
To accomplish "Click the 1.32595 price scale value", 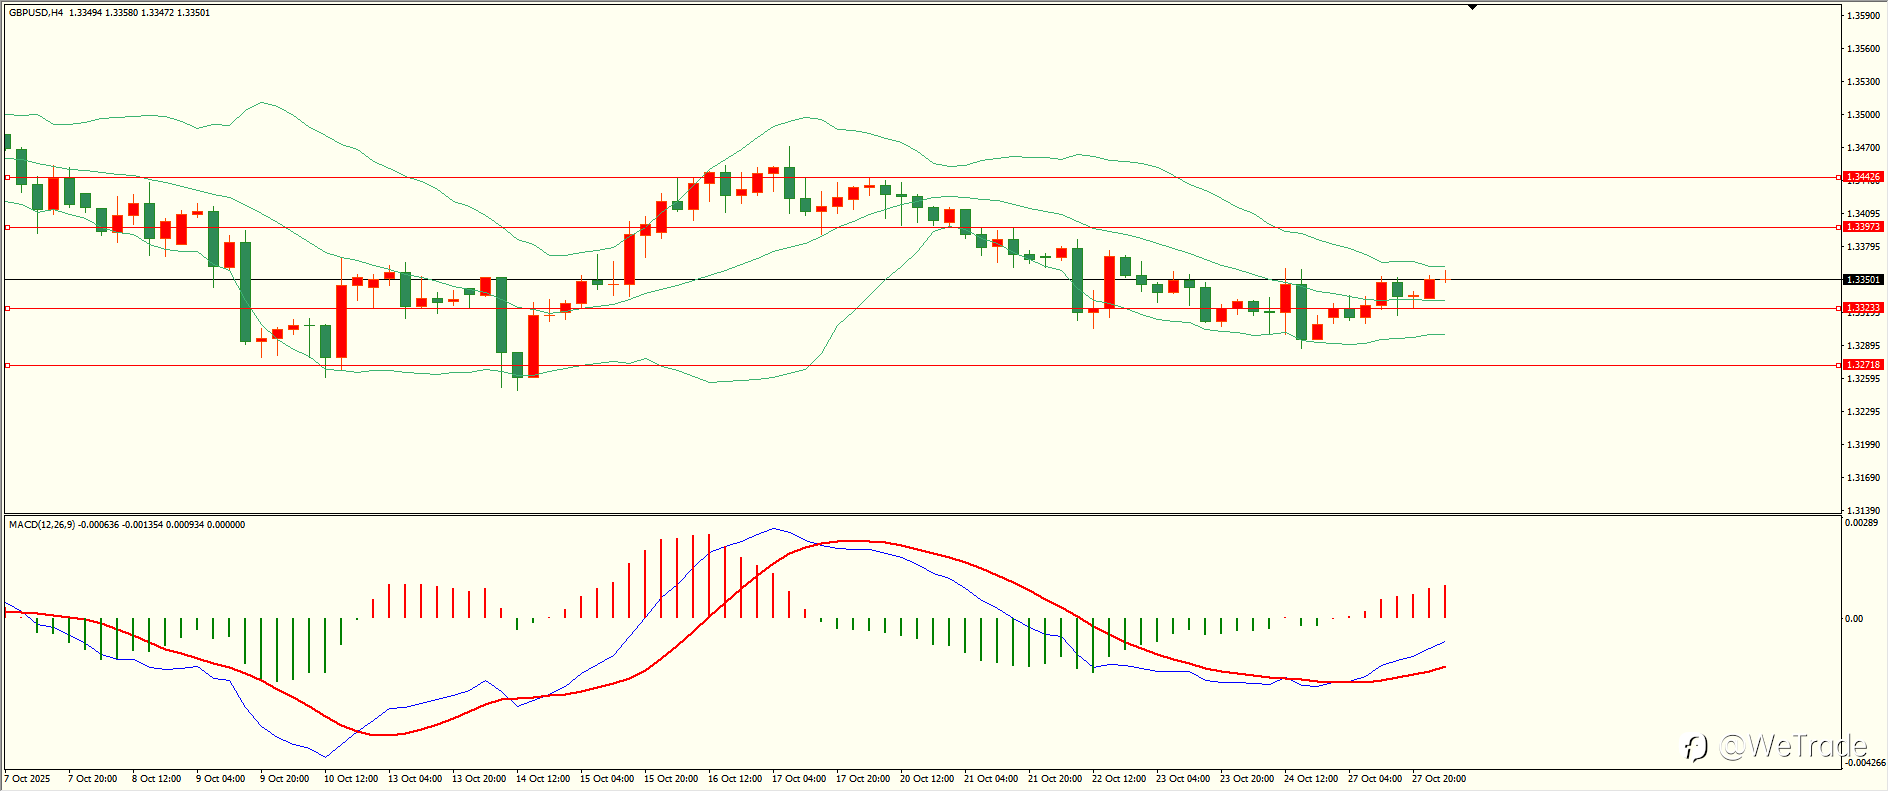I will 1863,379.
